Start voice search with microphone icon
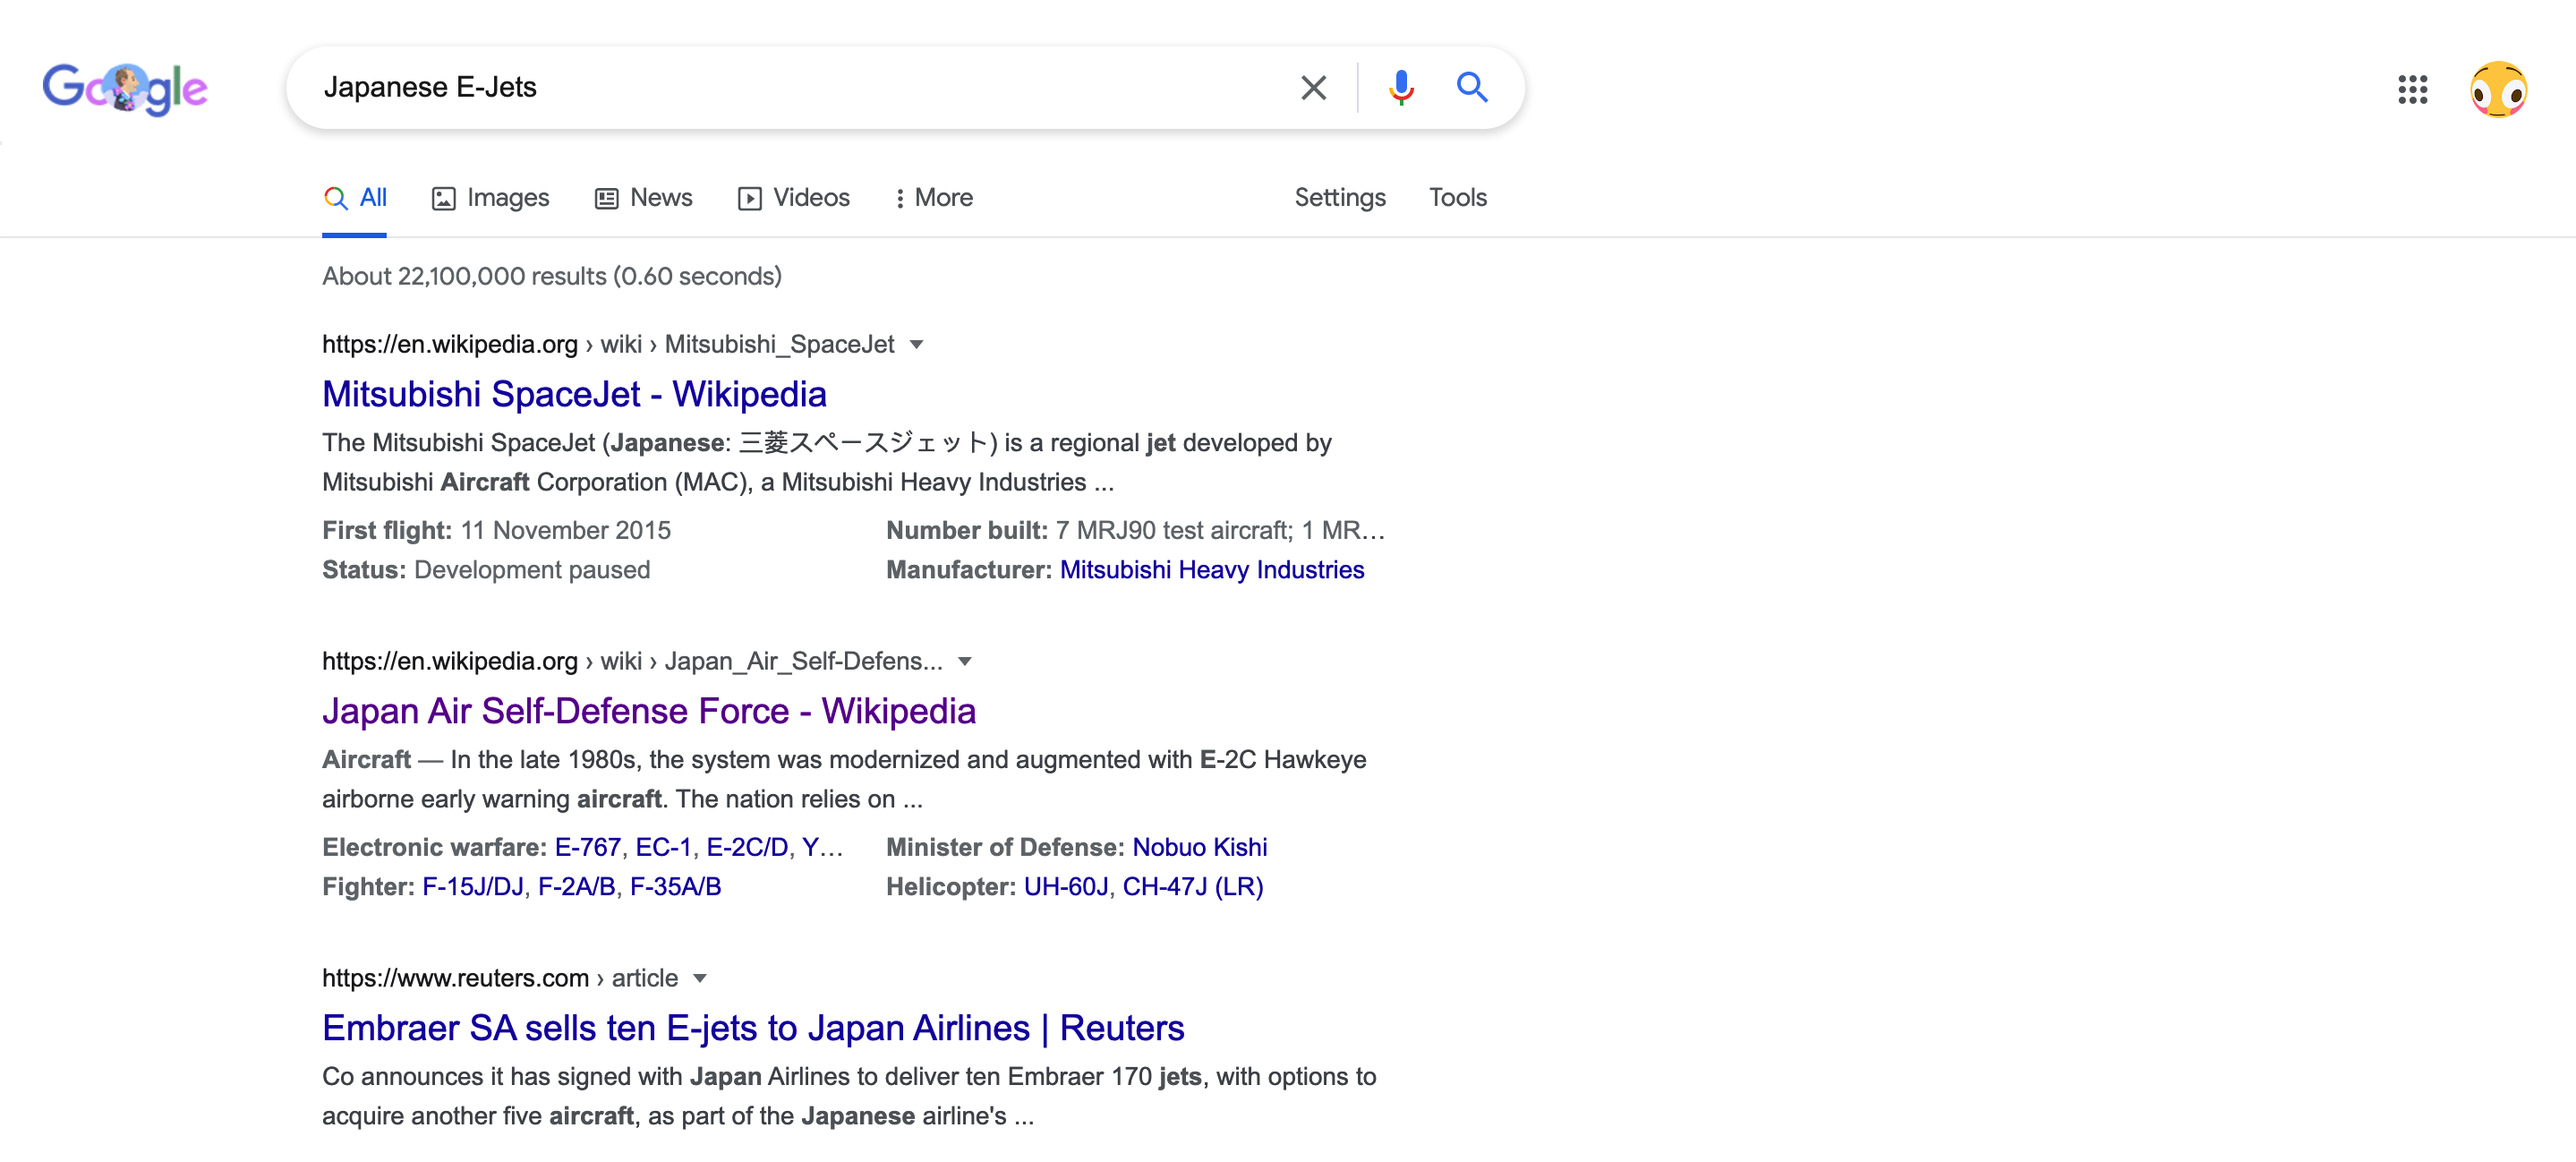The height and width of the screenshot is (1162, 2576). coord(1401,88)
